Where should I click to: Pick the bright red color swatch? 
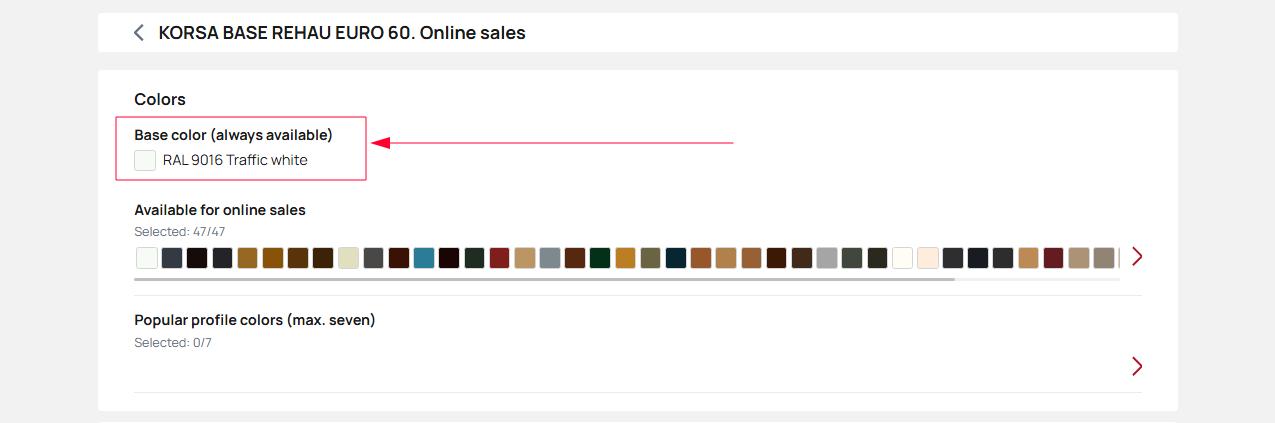coord(499,257)
